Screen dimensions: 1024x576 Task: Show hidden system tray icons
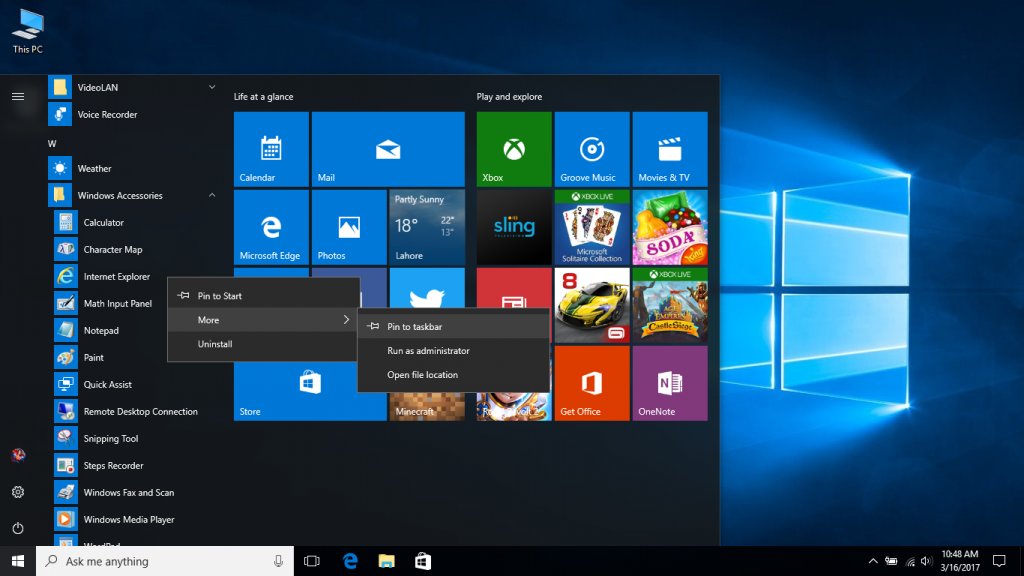873,561
